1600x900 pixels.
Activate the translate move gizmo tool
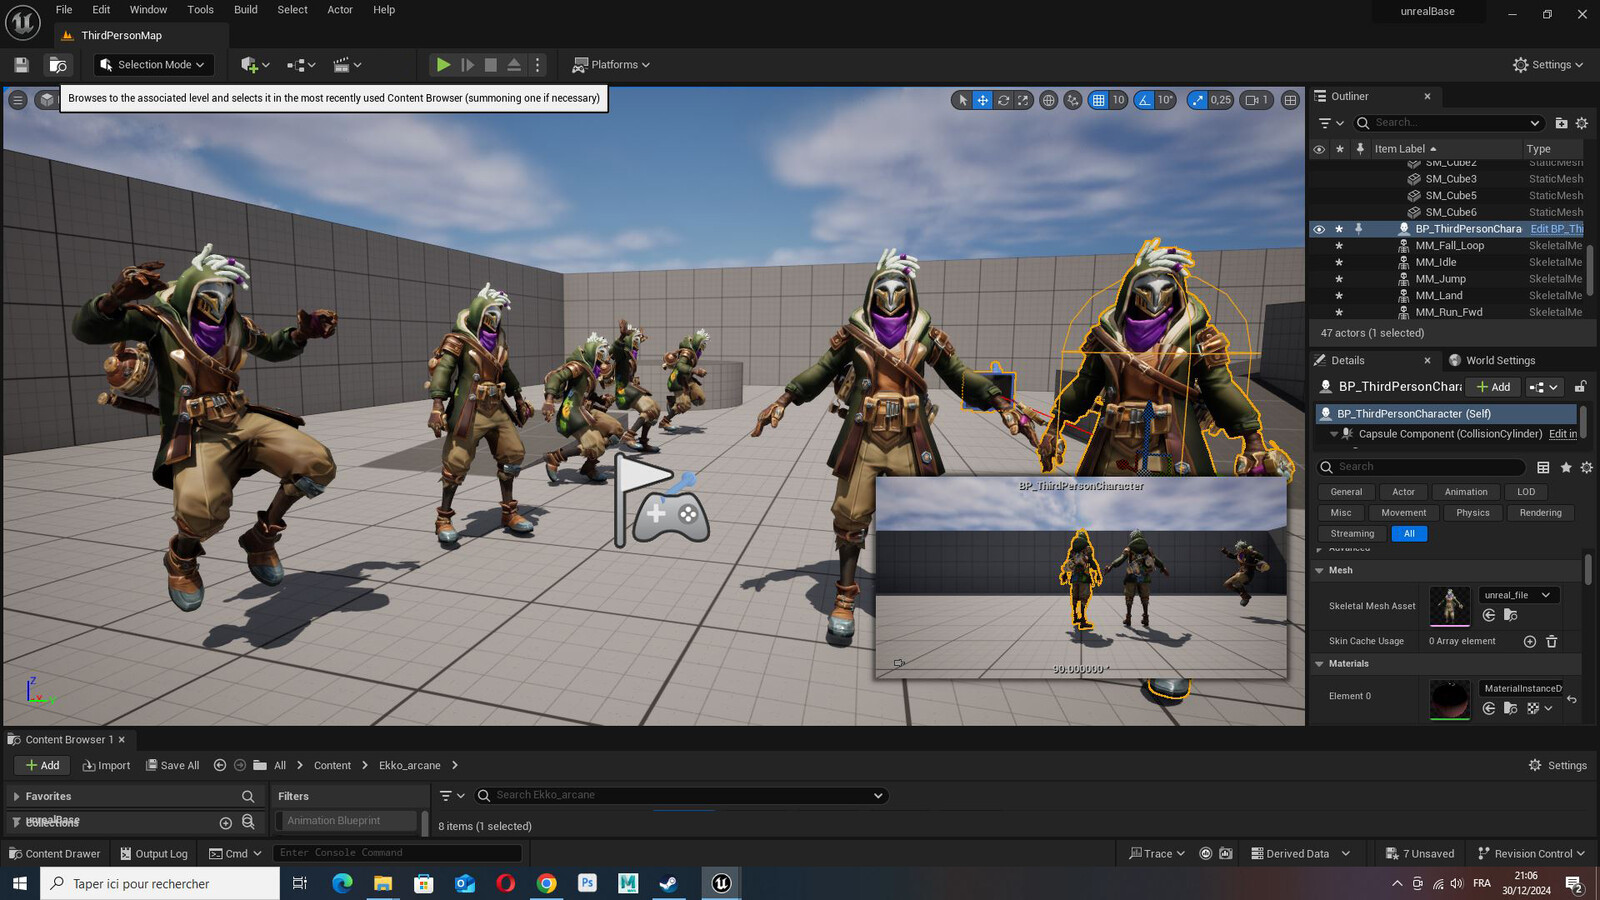tap(983, 100)
